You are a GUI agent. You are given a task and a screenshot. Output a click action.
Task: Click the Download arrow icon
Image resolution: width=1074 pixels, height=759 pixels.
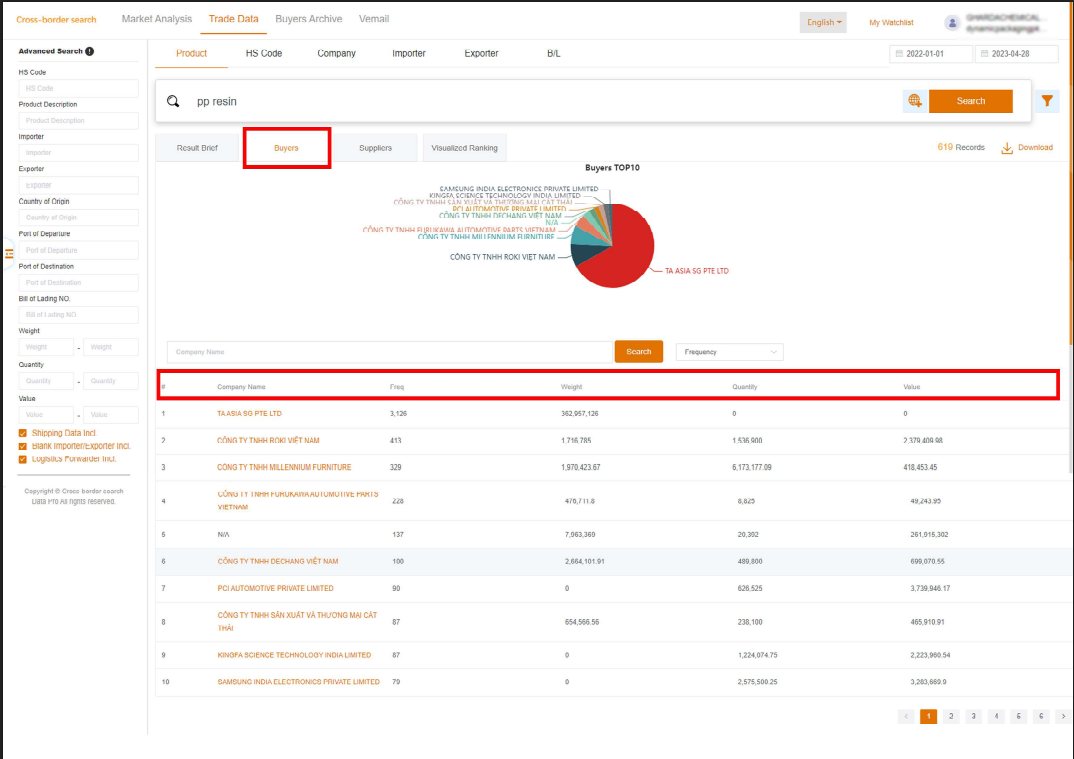(1007, 148)
